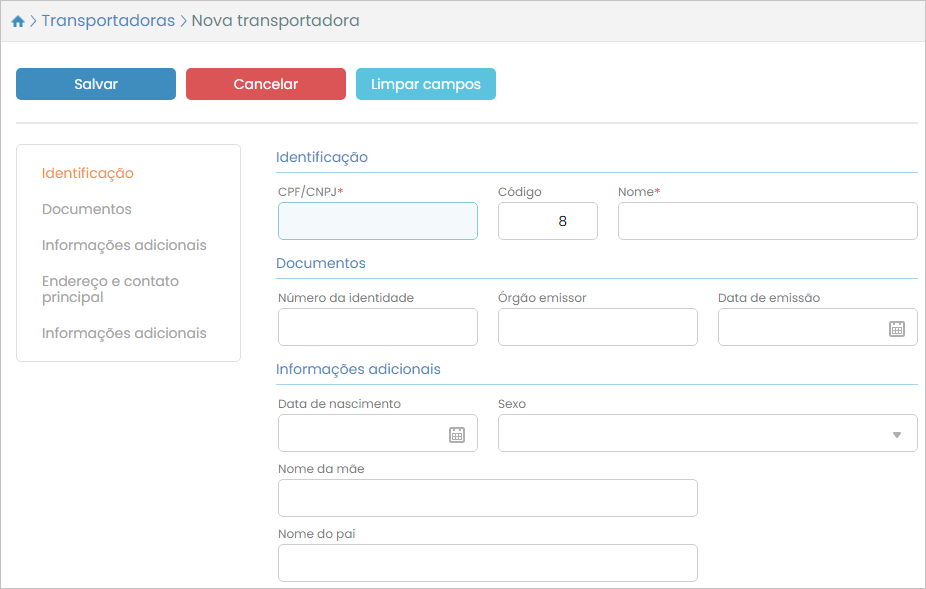The height and width of the screenshot is (589, 926).
Task: Go to Transportadoras via the breadcrumb link
Action: pos(108,21)
